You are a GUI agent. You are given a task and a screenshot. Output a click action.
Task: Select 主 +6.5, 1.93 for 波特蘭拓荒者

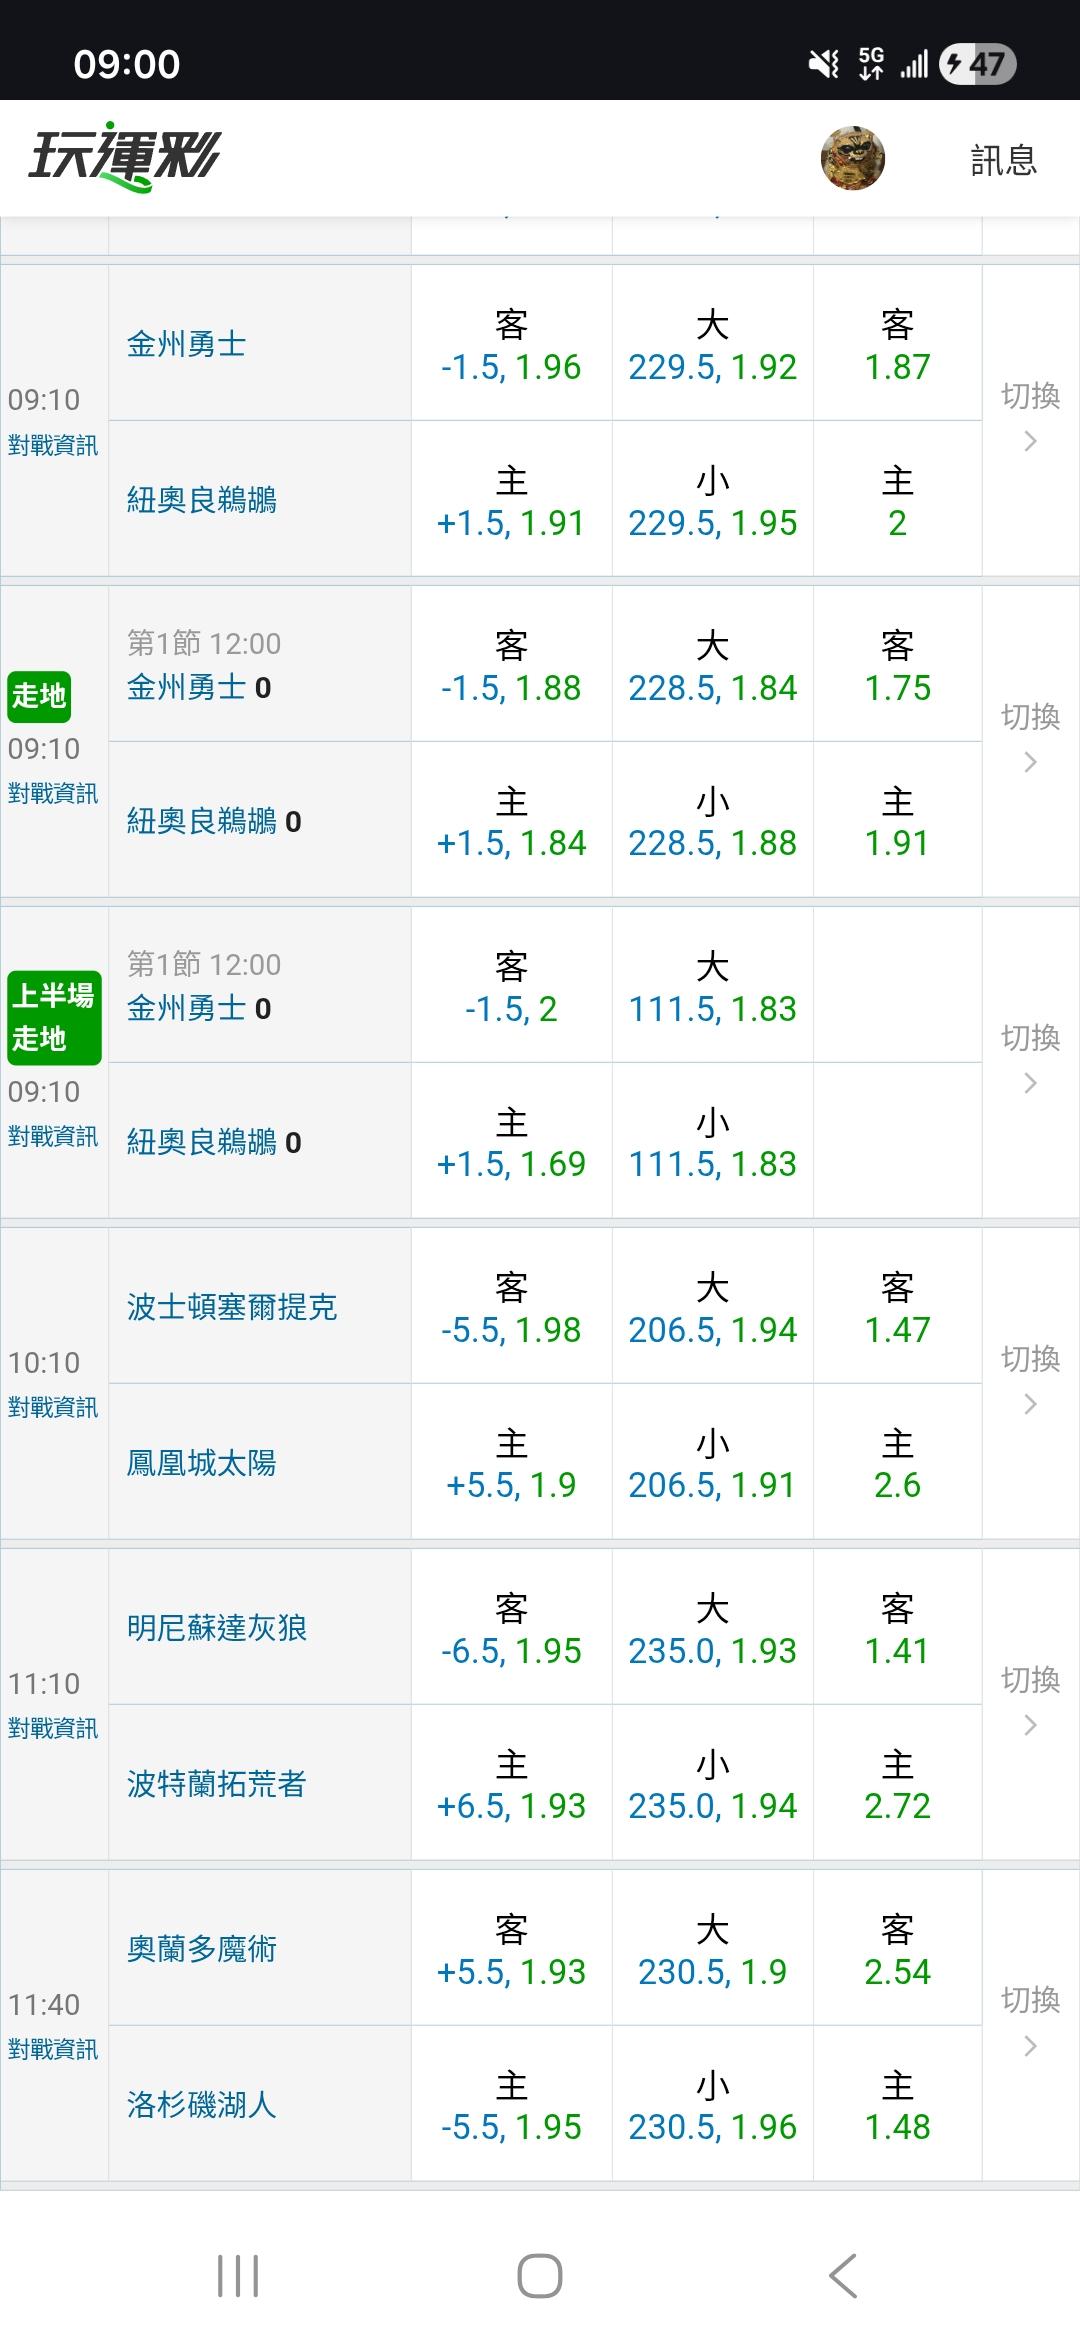[x=511, y=1784]
